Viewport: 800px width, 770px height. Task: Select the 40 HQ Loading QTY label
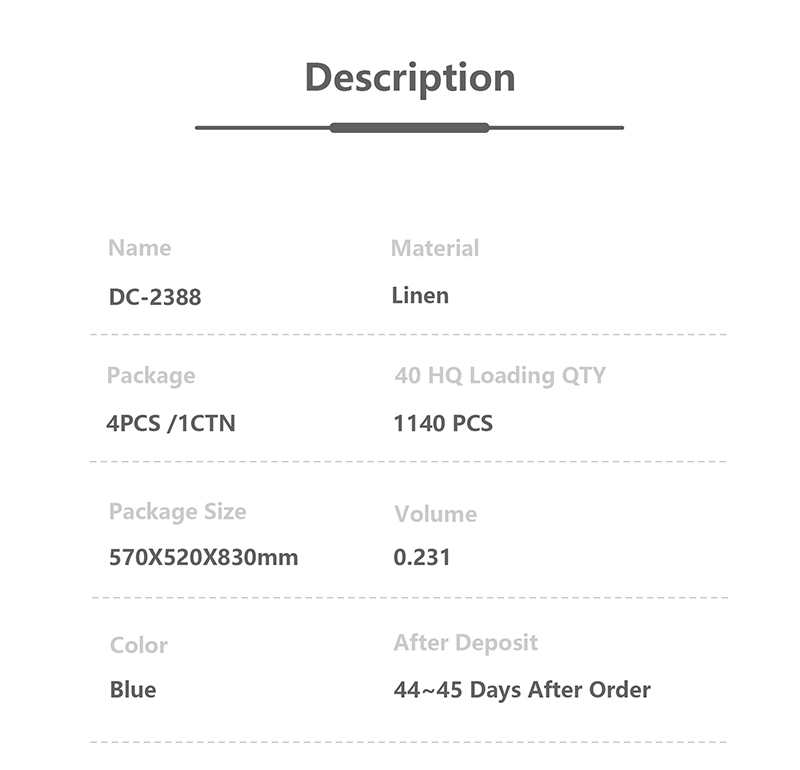[500, 376]
